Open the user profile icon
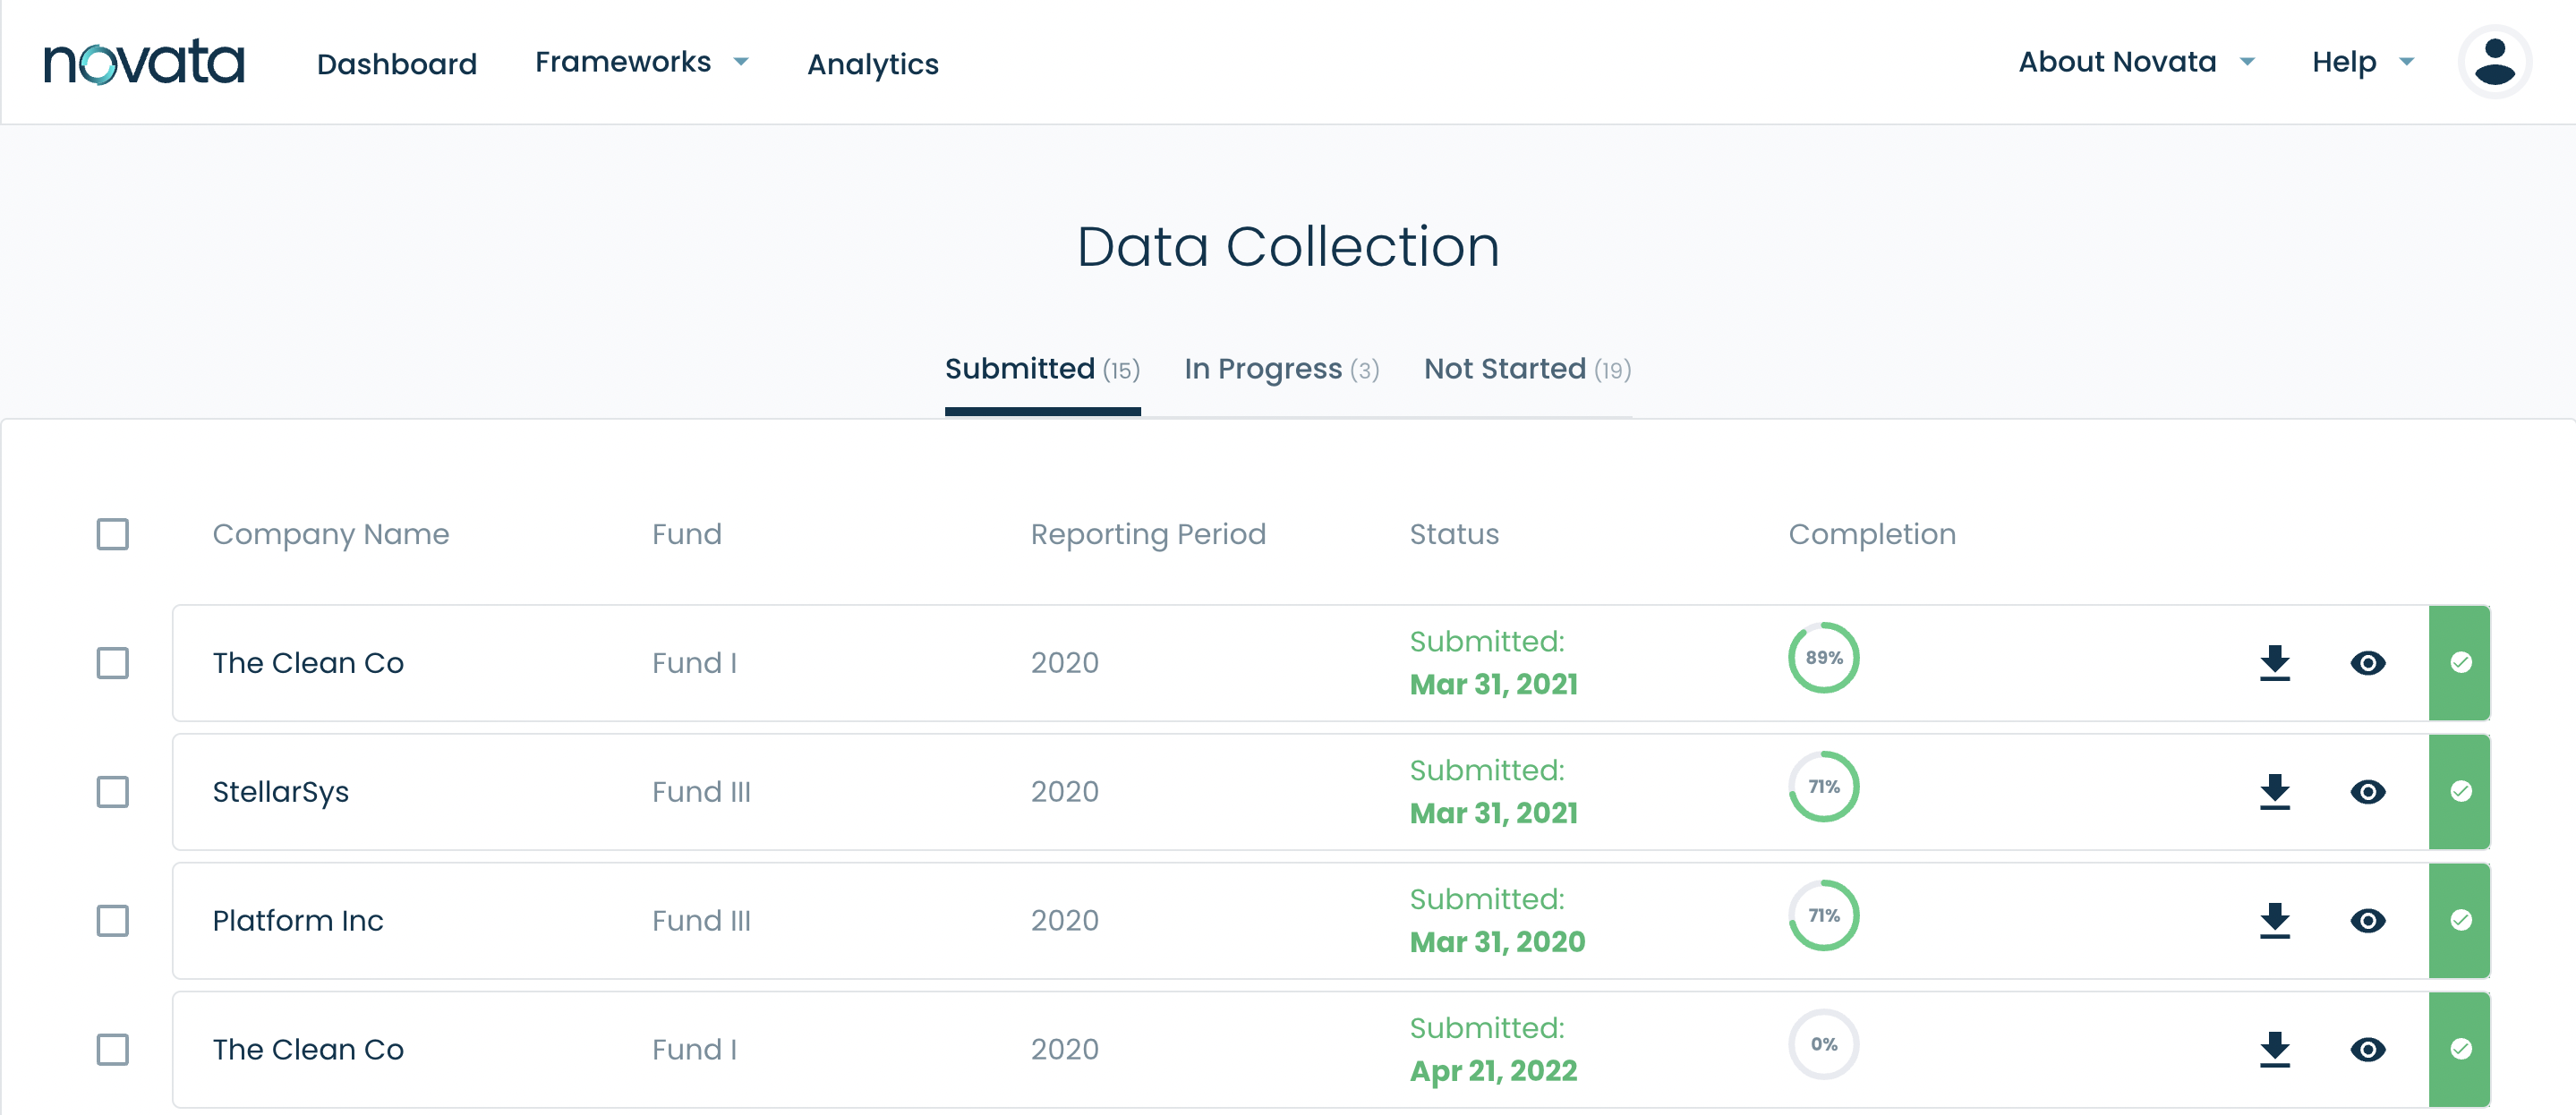 click(2494, 61)
